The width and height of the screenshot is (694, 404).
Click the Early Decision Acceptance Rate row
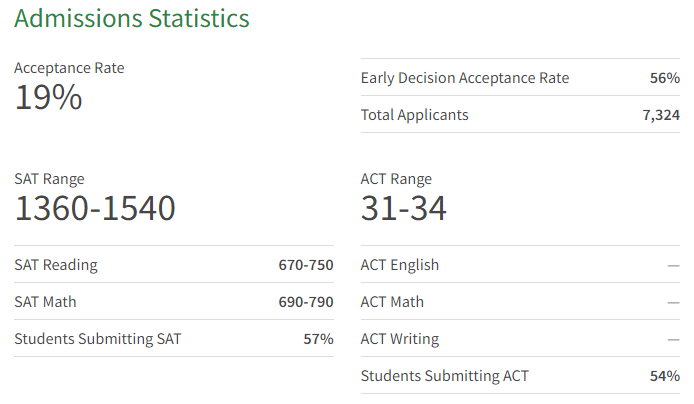(x=520, y=78)
